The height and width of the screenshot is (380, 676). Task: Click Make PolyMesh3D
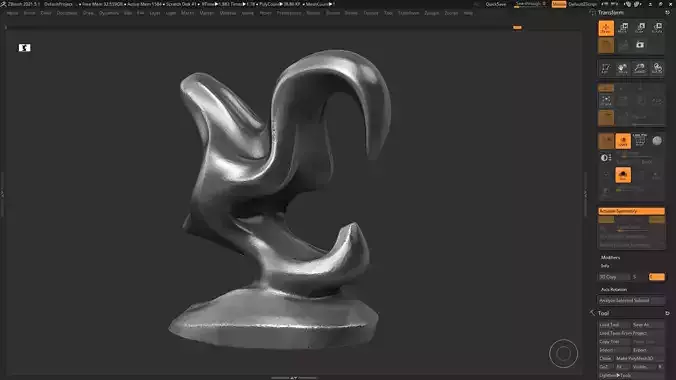pos(639,358)
